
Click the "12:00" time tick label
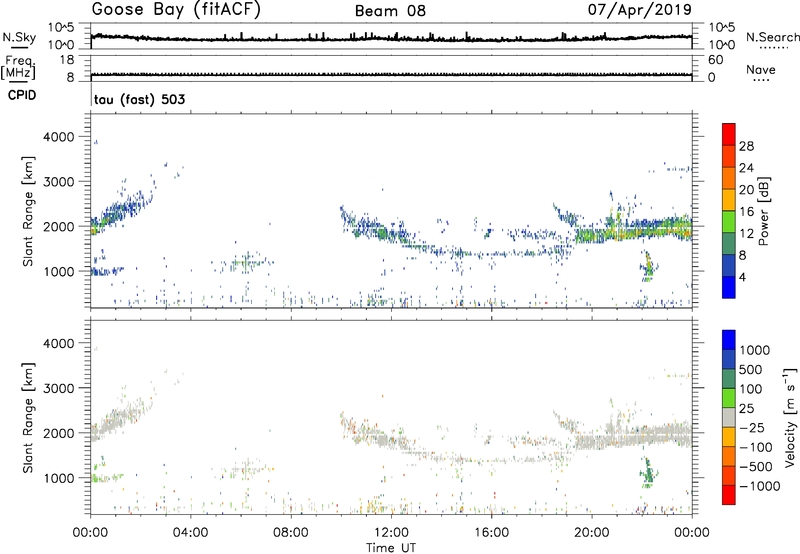pos(391,533)
